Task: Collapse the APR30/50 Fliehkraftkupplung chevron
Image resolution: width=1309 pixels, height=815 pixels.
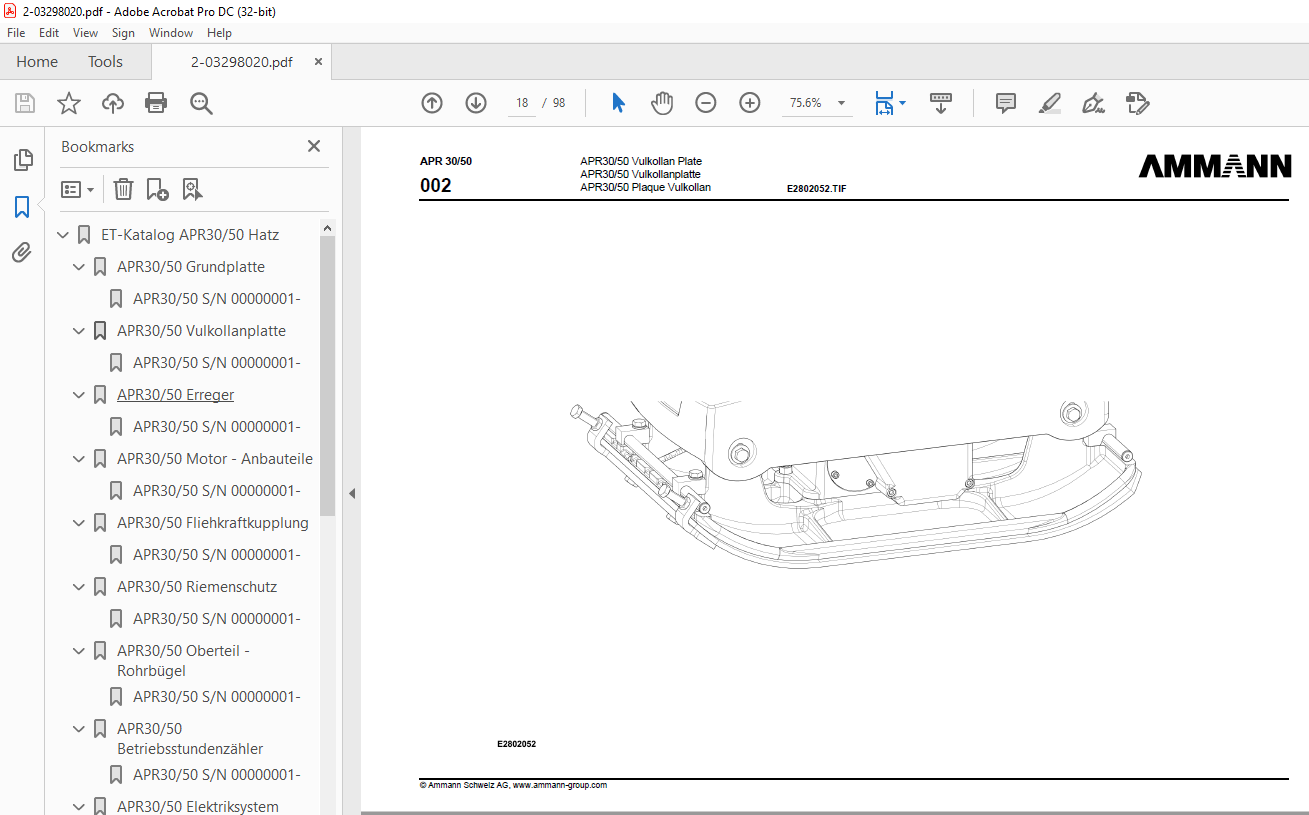Action: click(79, 523)
